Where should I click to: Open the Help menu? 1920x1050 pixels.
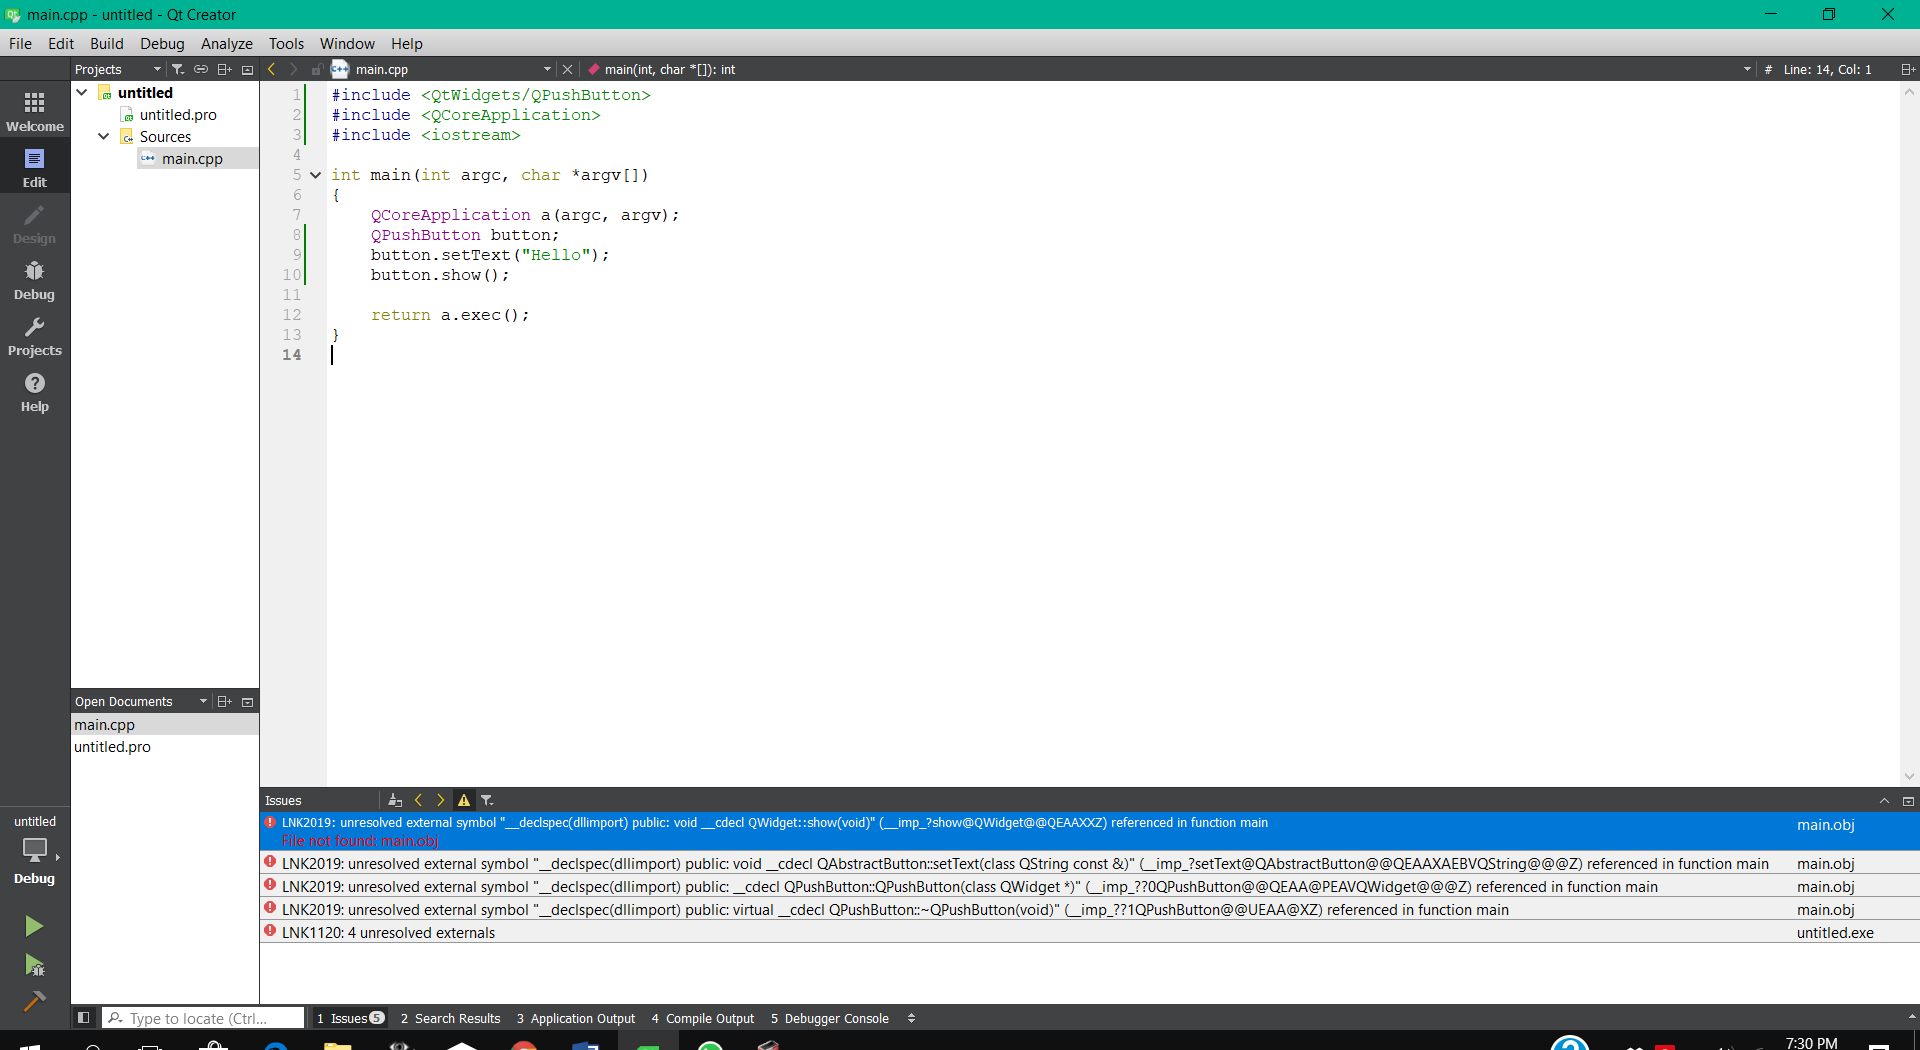(x=407, y=43)
